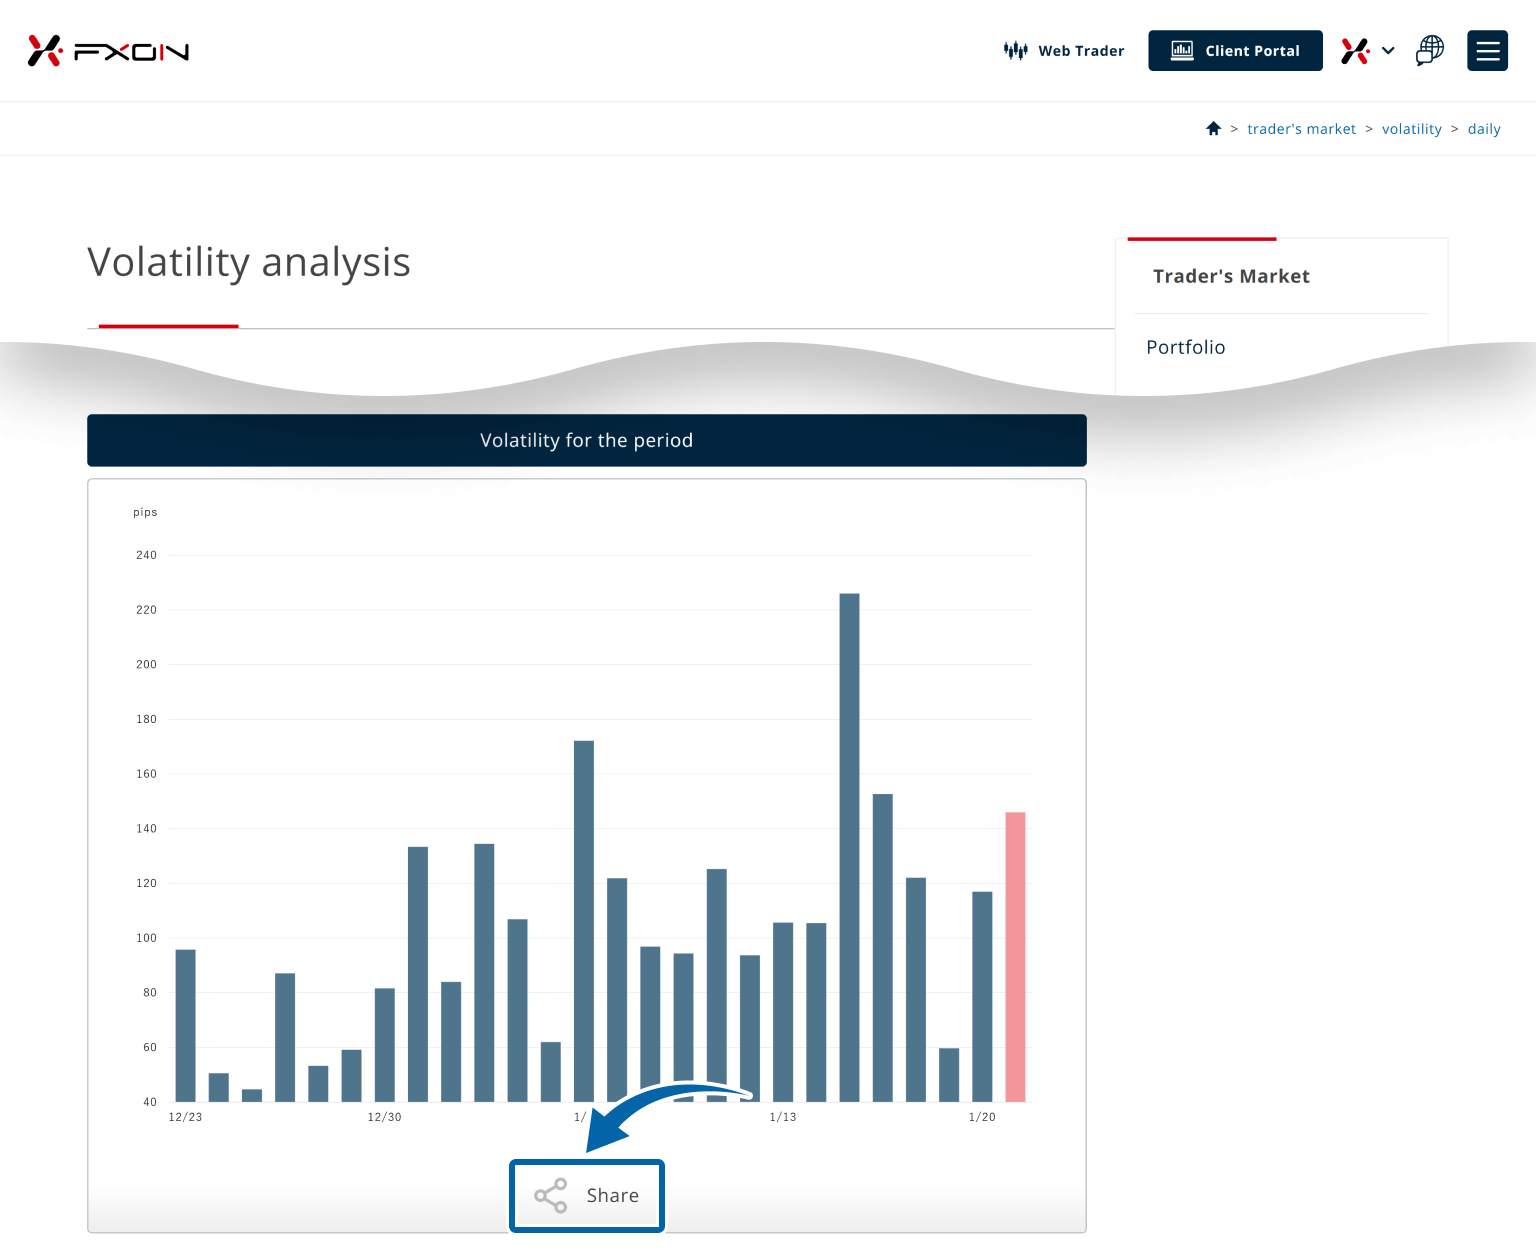Click the 12/23 x-axis label
This screenshot has width=1536, height=1260.
(185, 1117)
